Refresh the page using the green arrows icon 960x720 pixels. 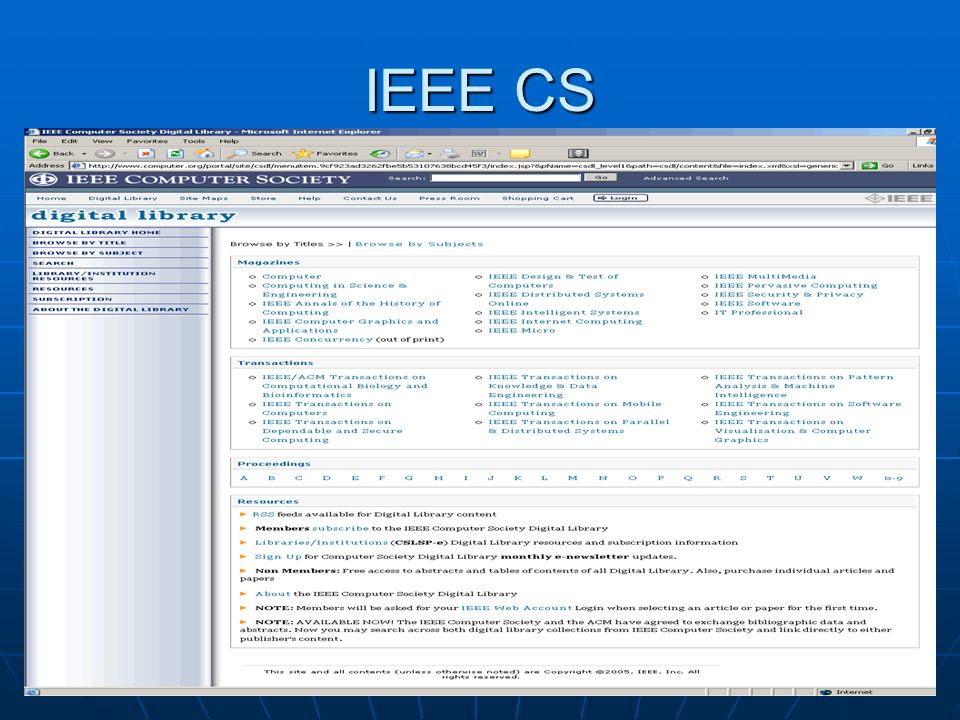tap(175, 154)
